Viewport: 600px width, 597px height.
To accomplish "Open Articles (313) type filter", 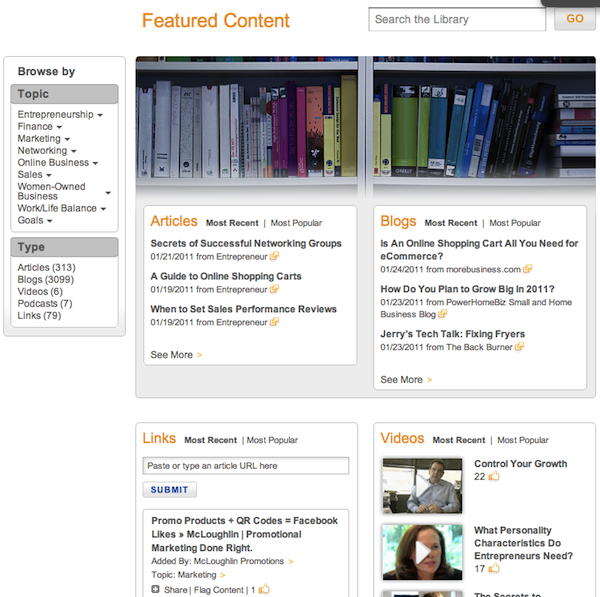I will point(46,267).
